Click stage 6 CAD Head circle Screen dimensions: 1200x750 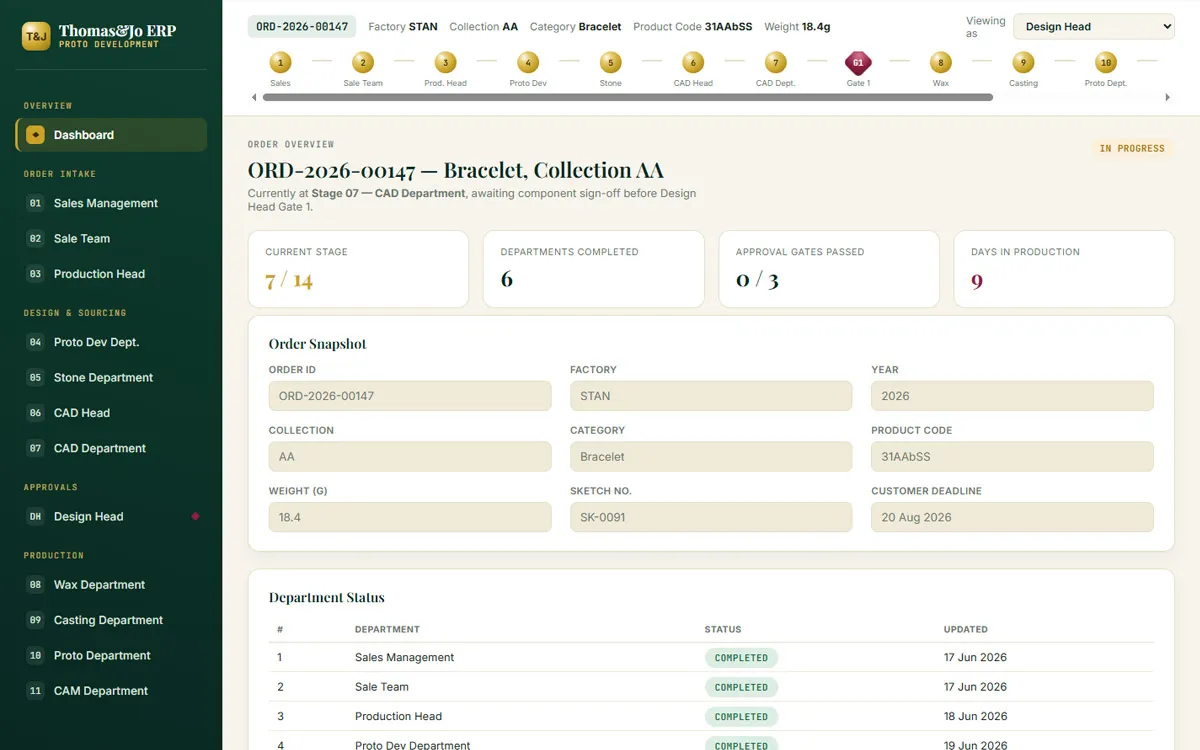click(693, 62)
